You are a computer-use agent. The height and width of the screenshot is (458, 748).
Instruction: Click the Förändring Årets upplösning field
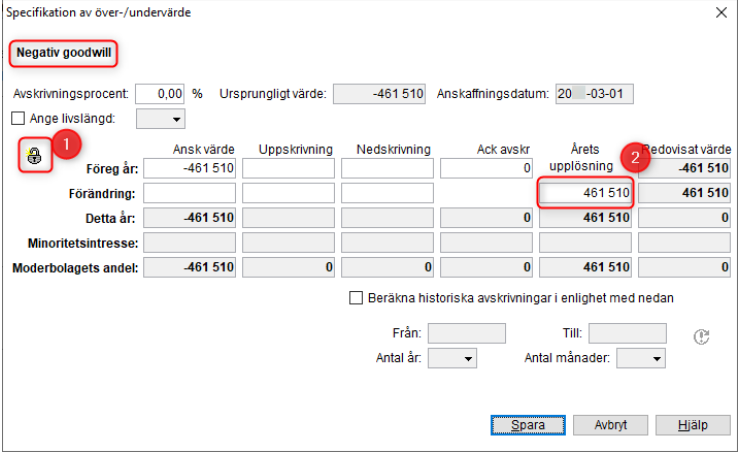[x=585, y=193]
